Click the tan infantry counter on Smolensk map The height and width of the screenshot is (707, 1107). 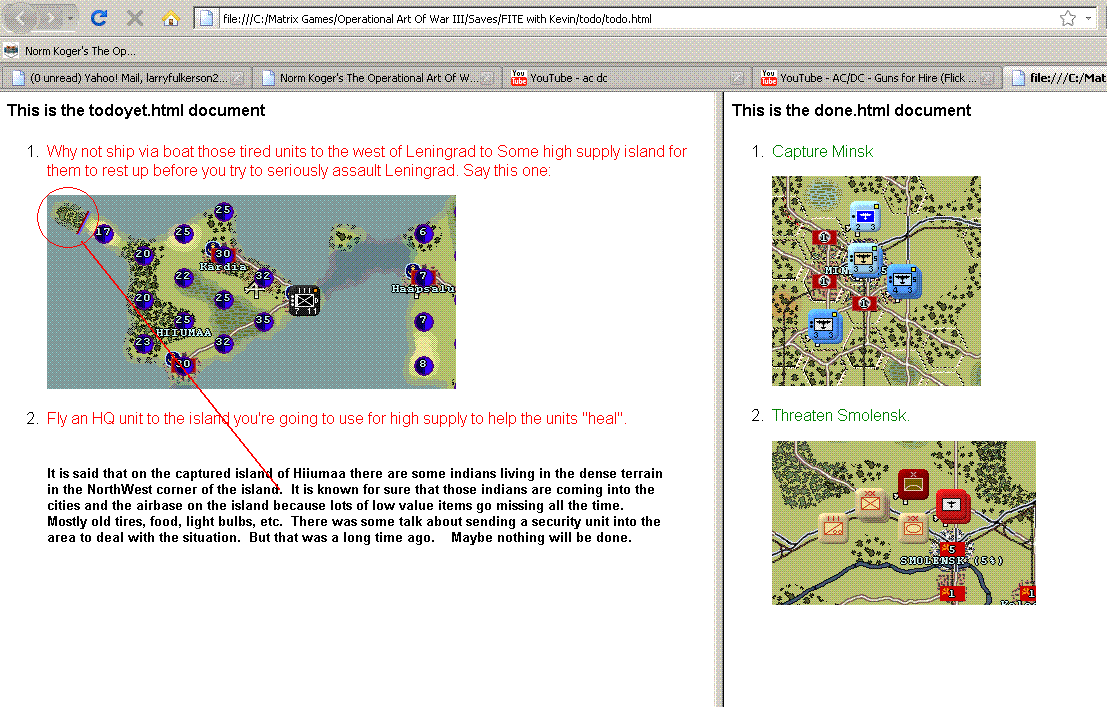[x=870, y=503]
